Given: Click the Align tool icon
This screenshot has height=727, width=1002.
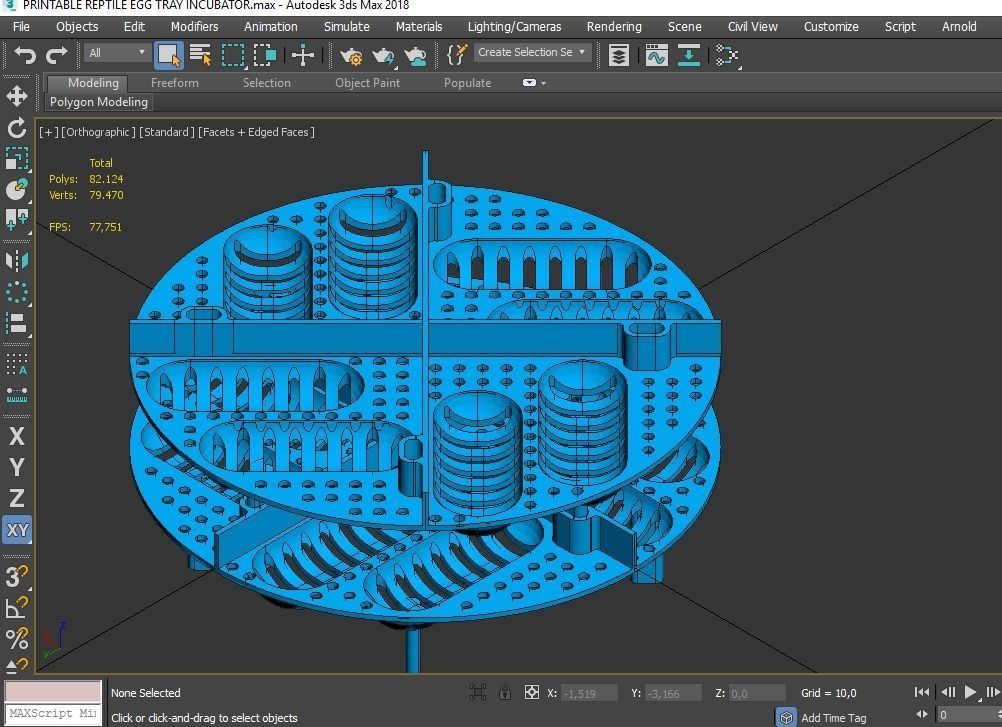Looking at the screenshot, I should click(x=17, y=323).
